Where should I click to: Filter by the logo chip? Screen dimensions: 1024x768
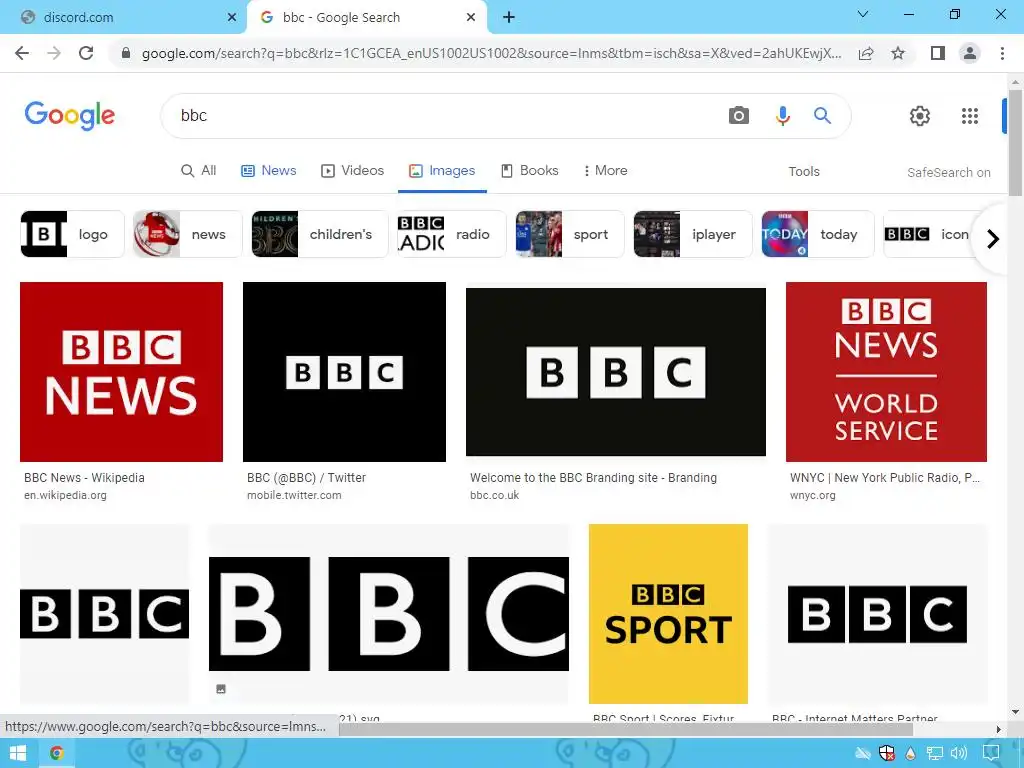point(72,234)
